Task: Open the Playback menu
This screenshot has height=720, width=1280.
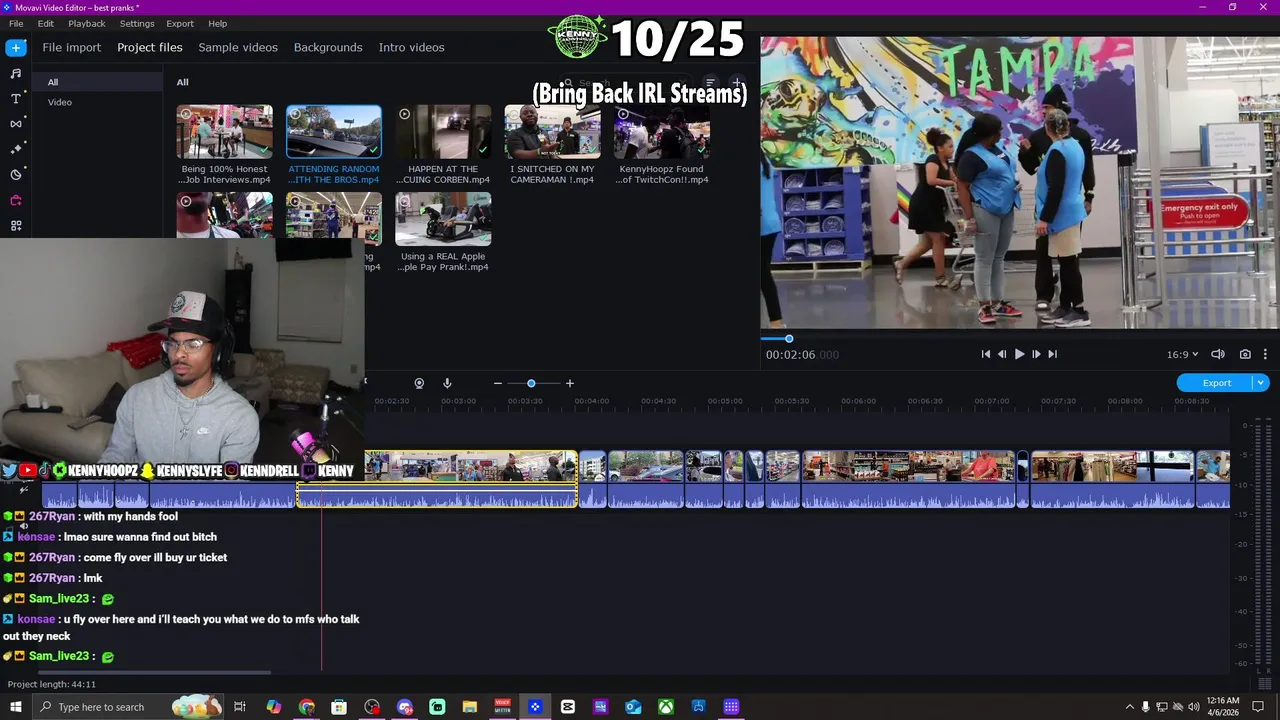Action: coord(87,23)
